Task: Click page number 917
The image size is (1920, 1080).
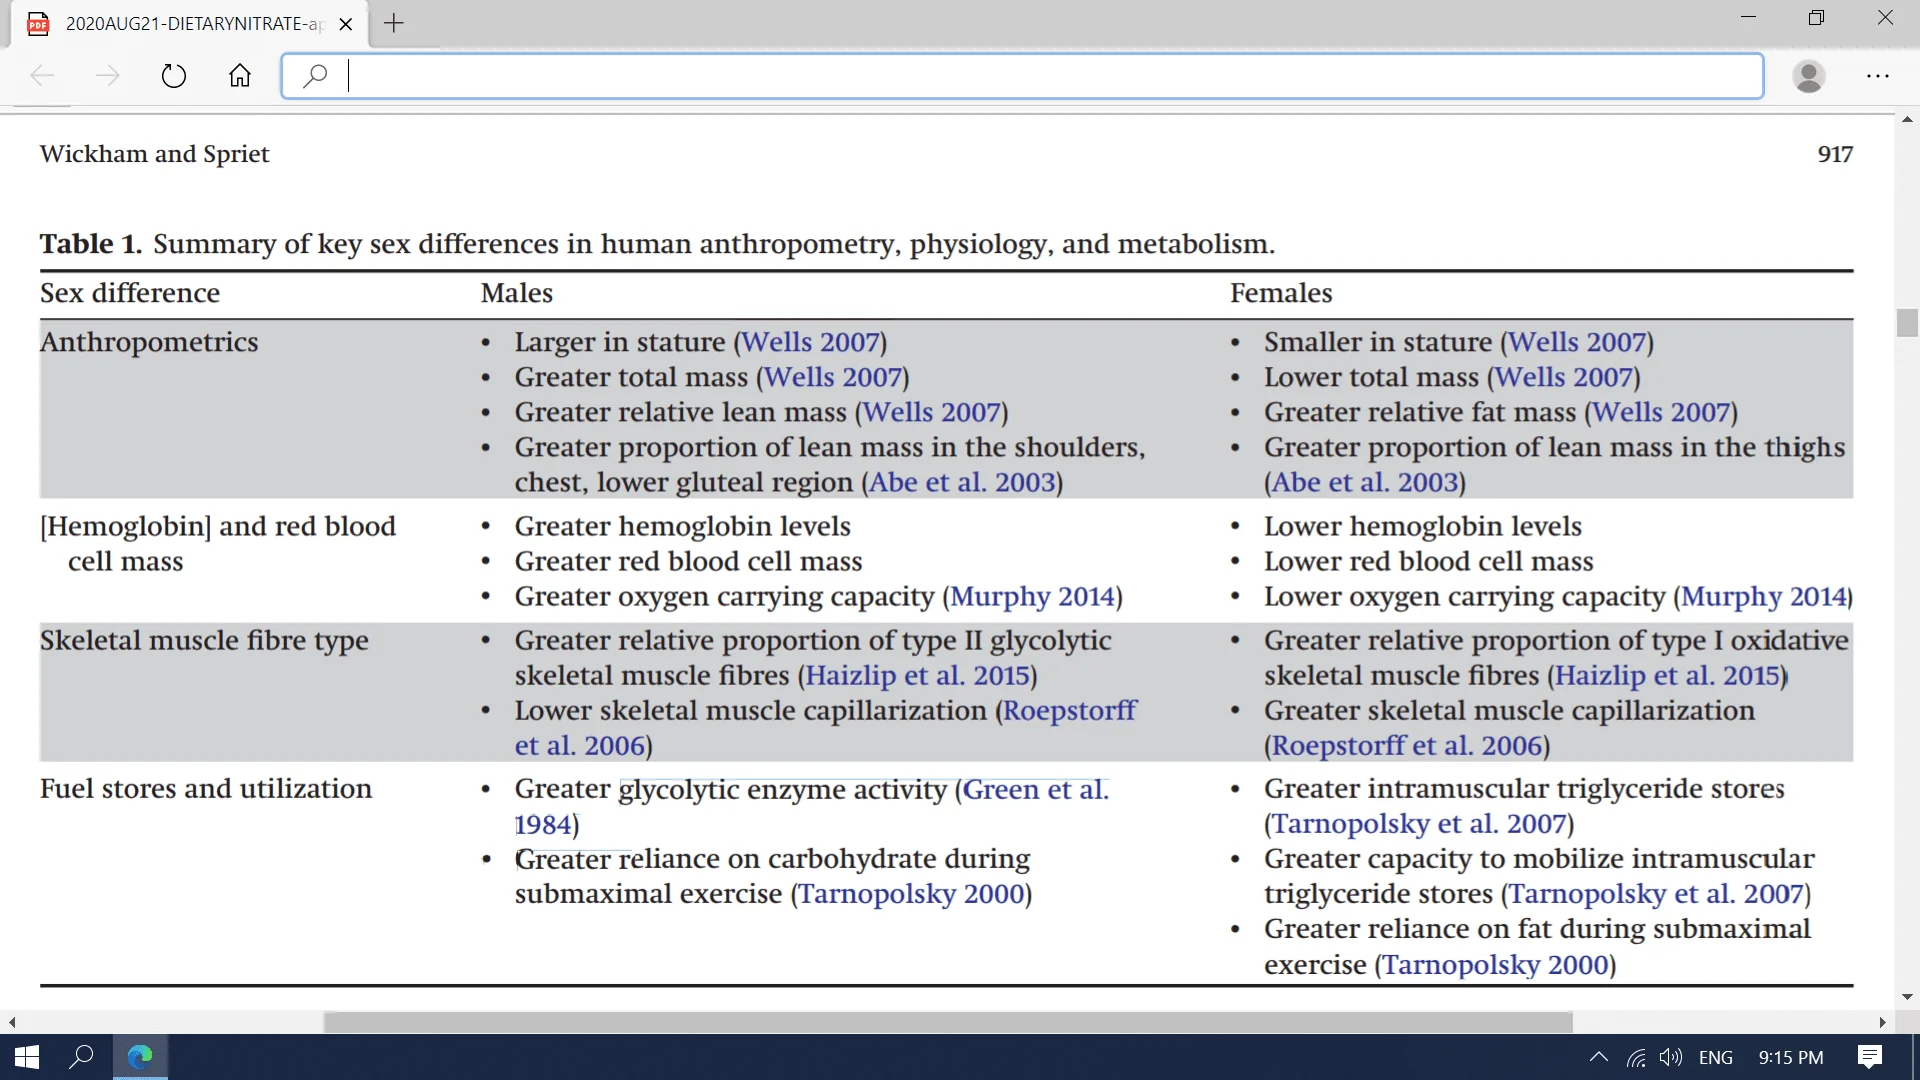Action: coord(1835,154)
